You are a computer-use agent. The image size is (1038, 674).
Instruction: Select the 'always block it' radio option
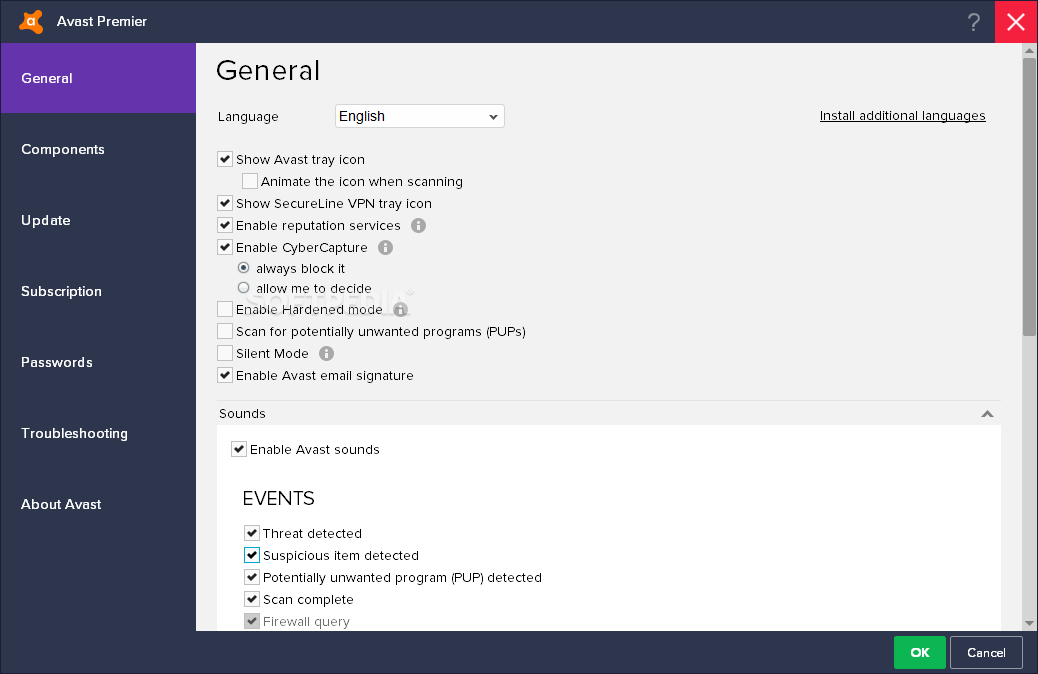click(244, 268)
